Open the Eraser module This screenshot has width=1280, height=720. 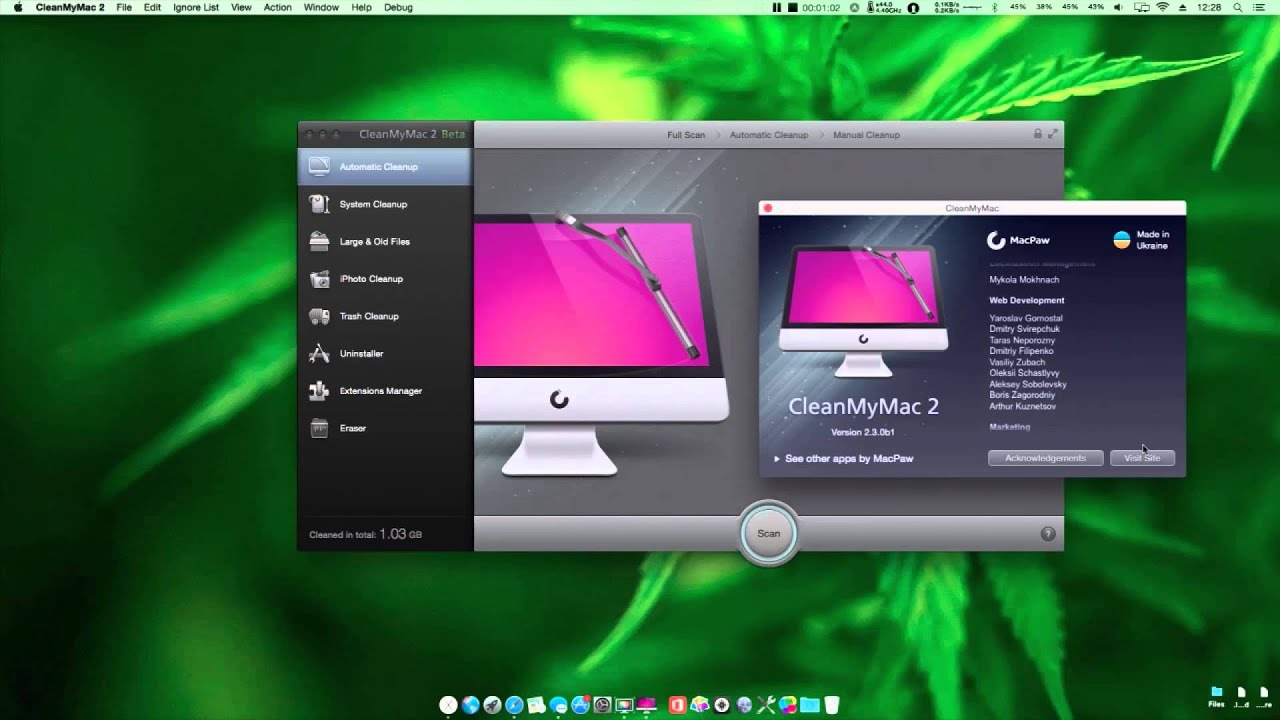(385, 428)
